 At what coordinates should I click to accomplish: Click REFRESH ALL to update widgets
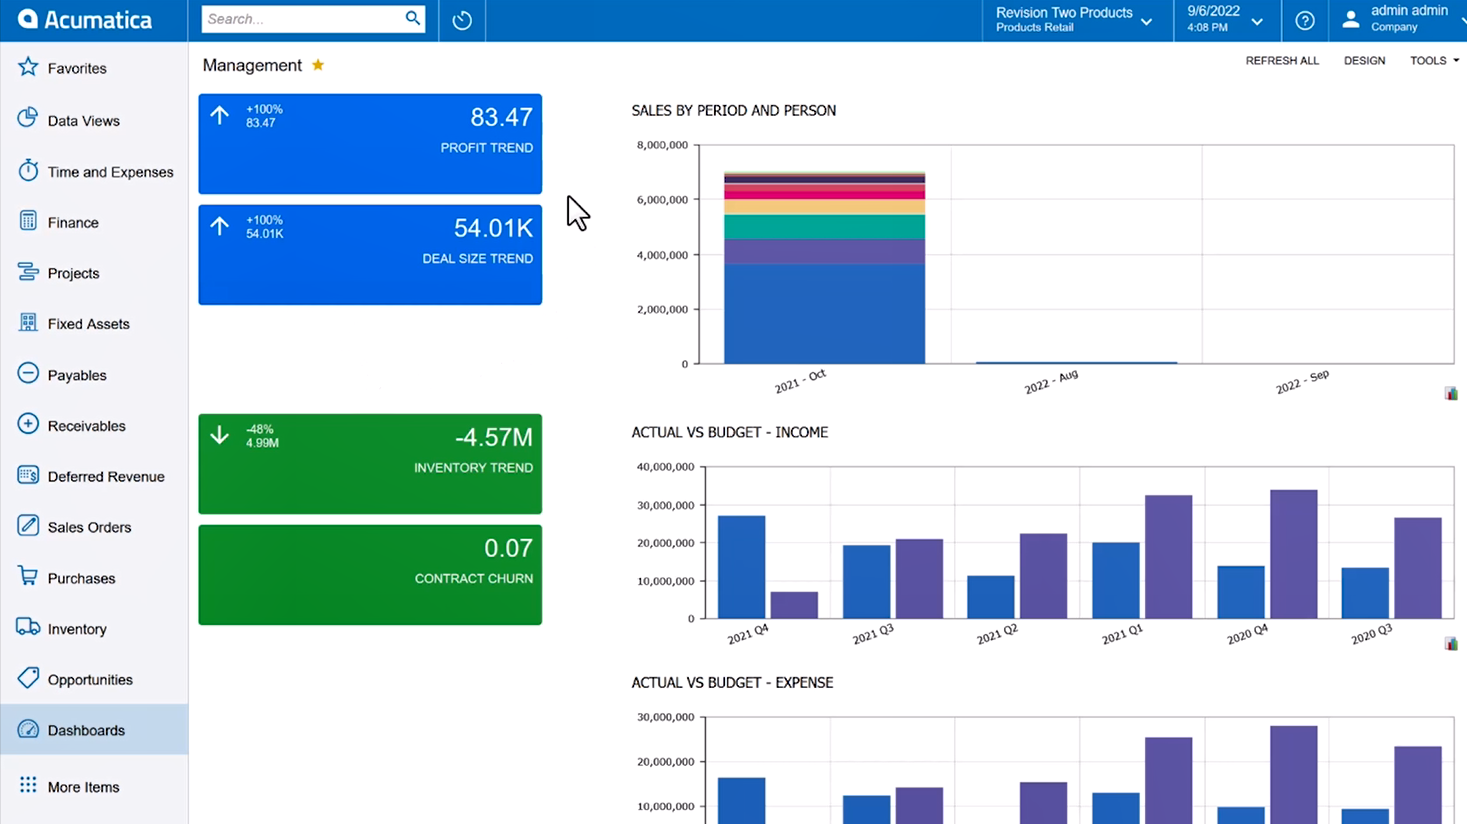point(1282,60)
